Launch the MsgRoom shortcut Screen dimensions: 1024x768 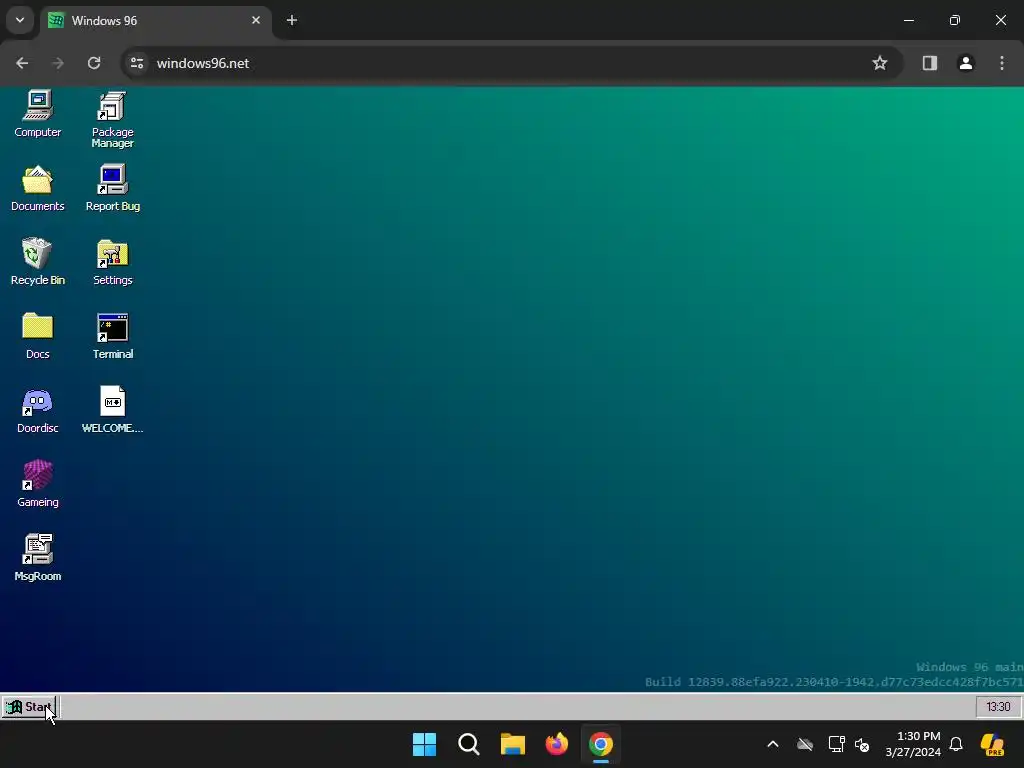(37, 558)
